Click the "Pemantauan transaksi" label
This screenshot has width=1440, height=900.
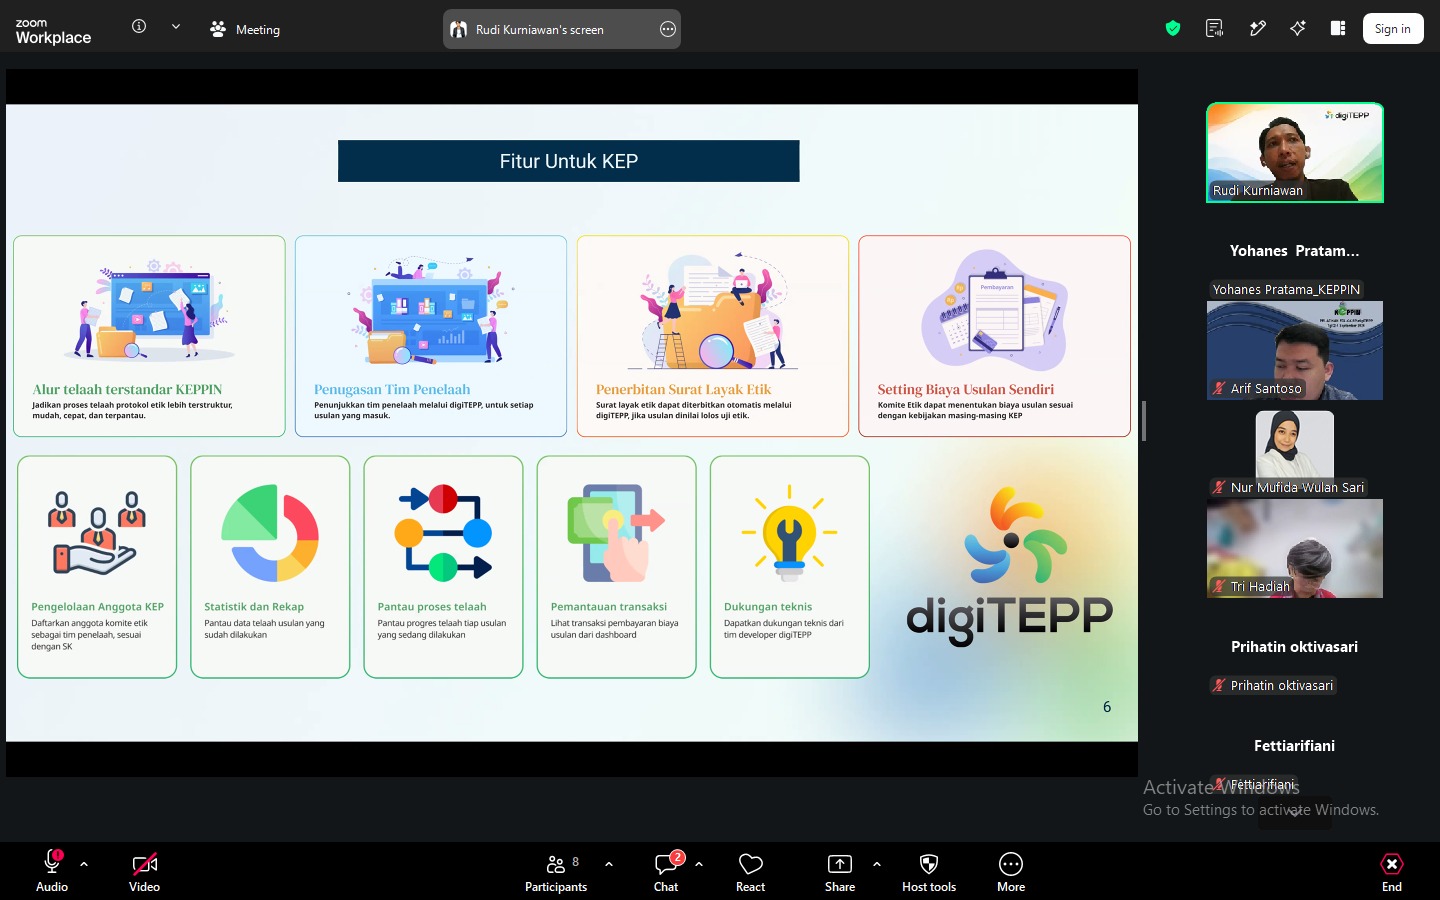(x=609, y=607)
